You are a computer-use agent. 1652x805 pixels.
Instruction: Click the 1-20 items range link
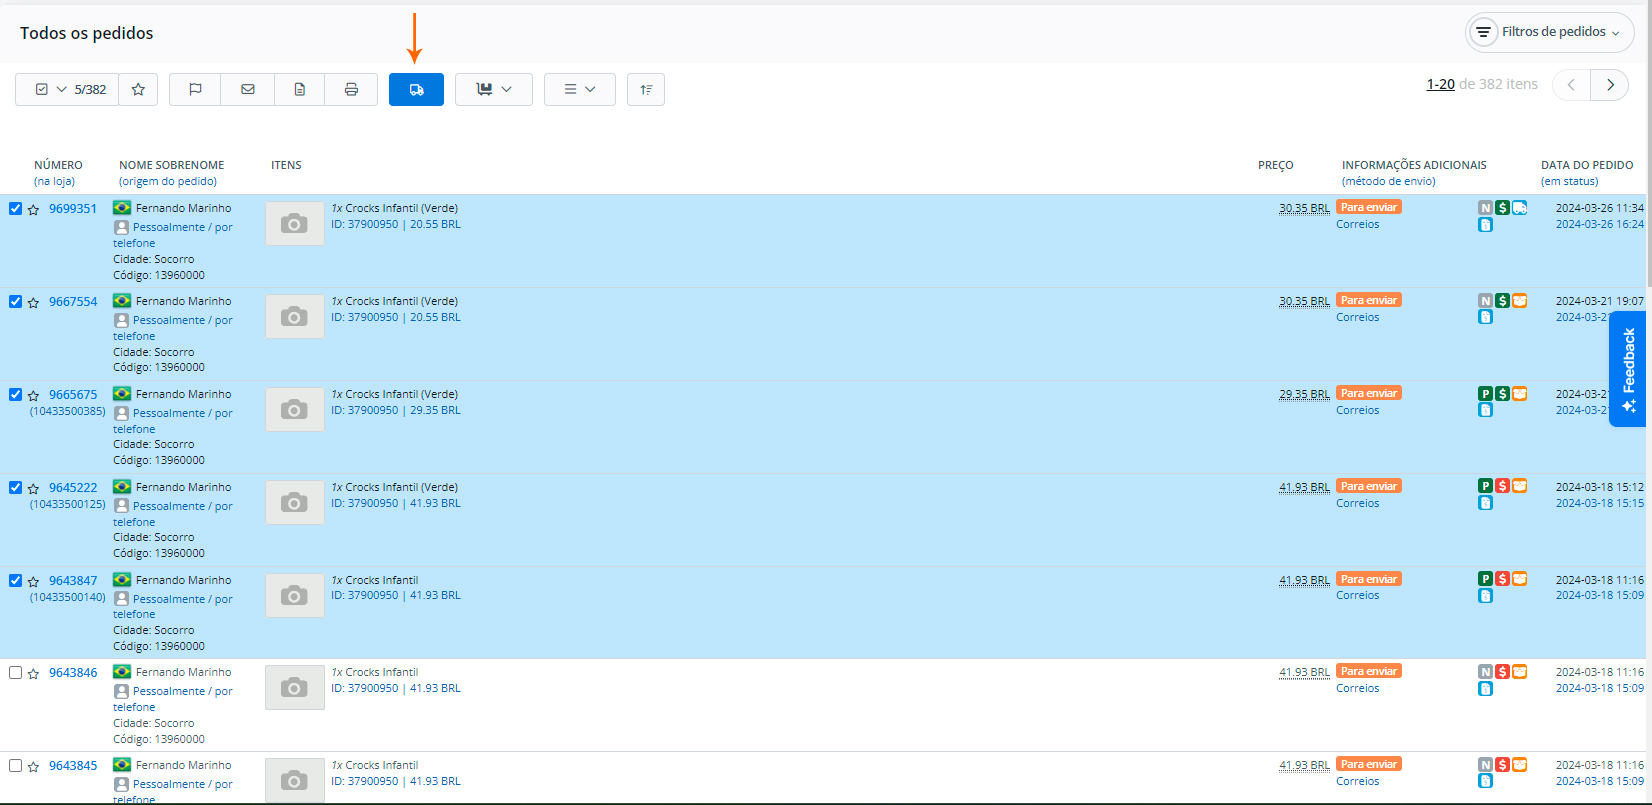[1440, 85]
